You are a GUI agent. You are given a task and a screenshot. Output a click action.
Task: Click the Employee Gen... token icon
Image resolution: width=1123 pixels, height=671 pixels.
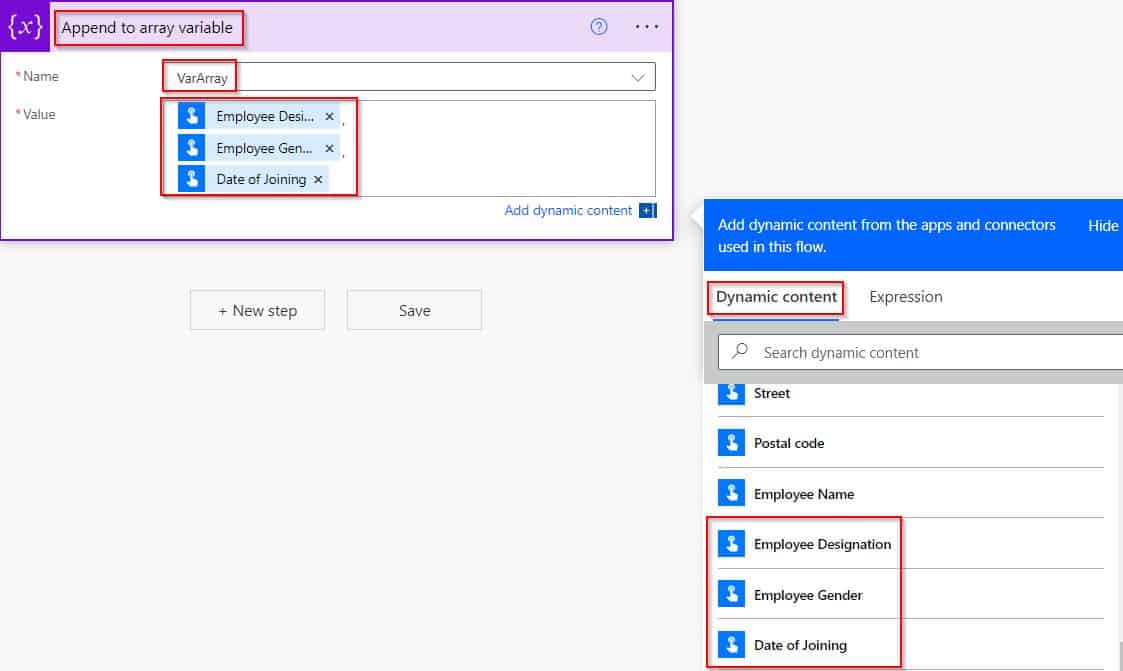coord(192,148)
